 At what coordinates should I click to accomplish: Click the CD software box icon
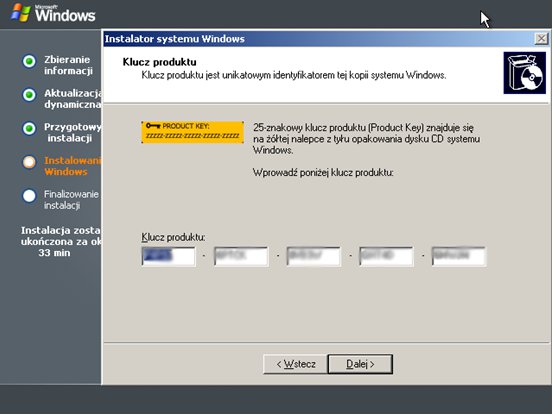(525, 73)
